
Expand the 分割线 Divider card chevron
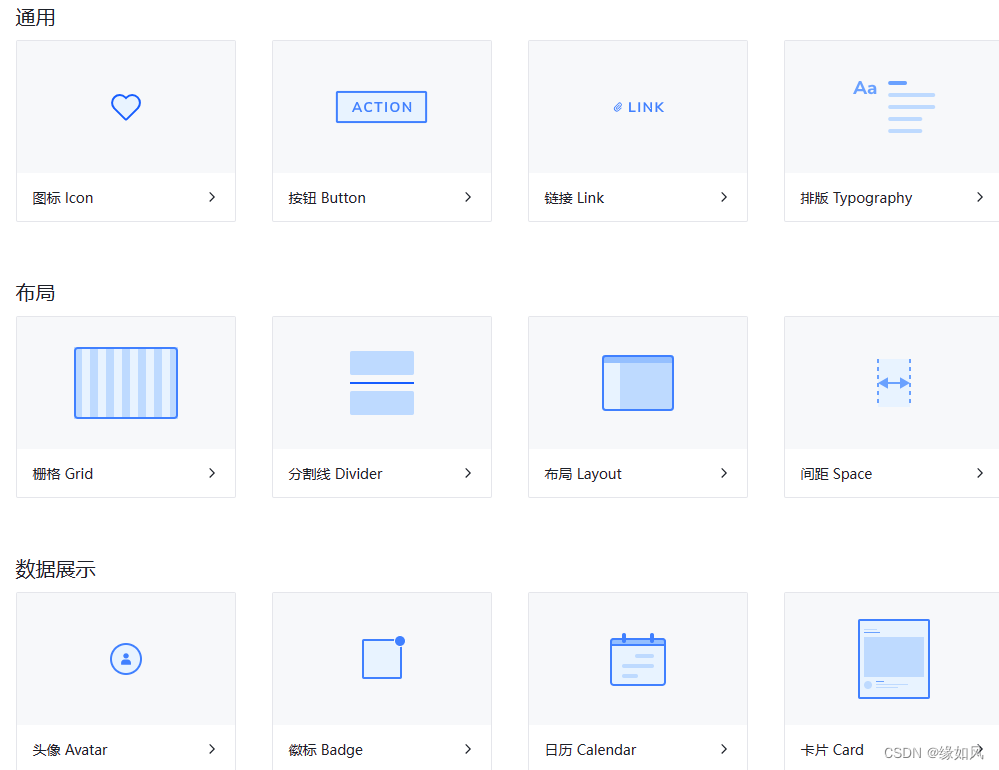[x=468, y=473]
